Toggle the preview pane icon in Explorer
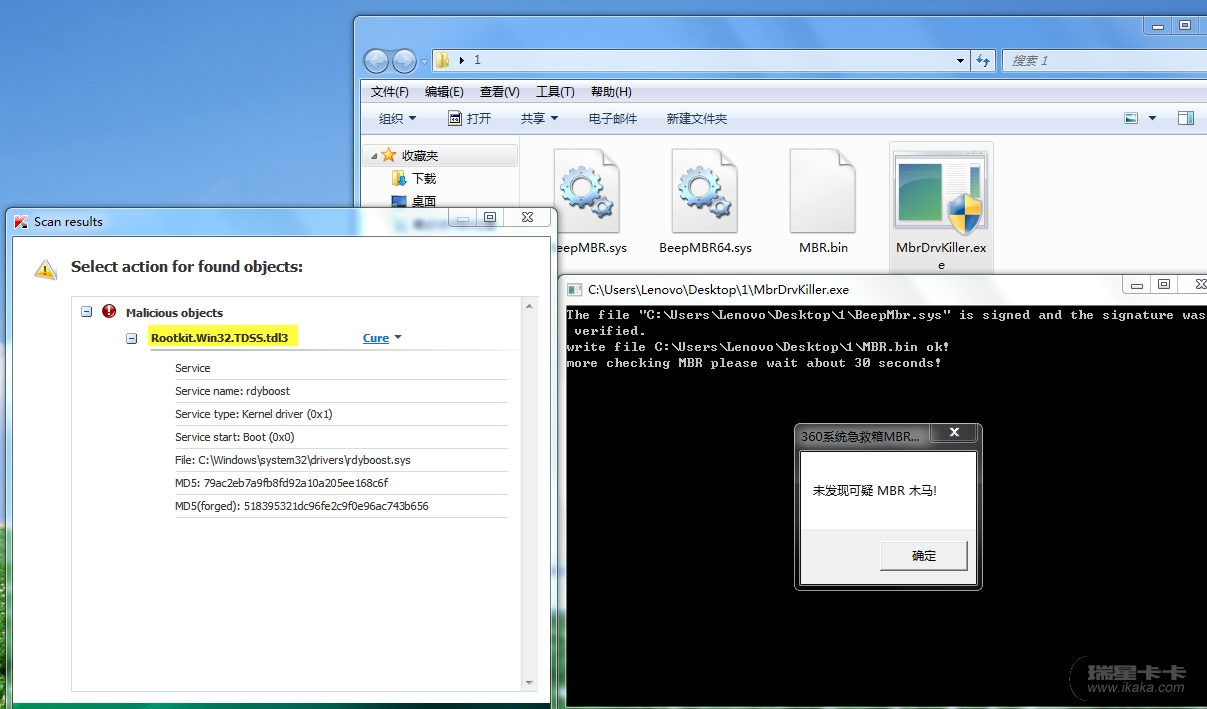The height and width of the screenshot is (709, 1207). pos(1185,118)
